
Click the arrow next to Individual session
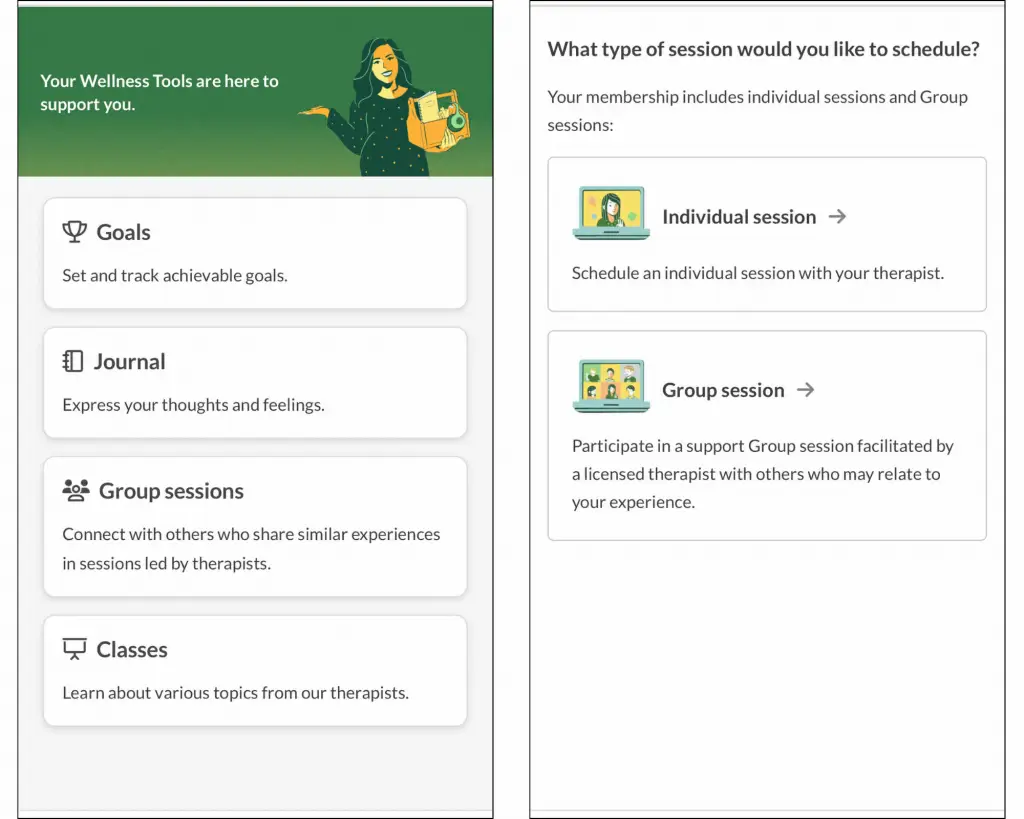tap(838, 216)
